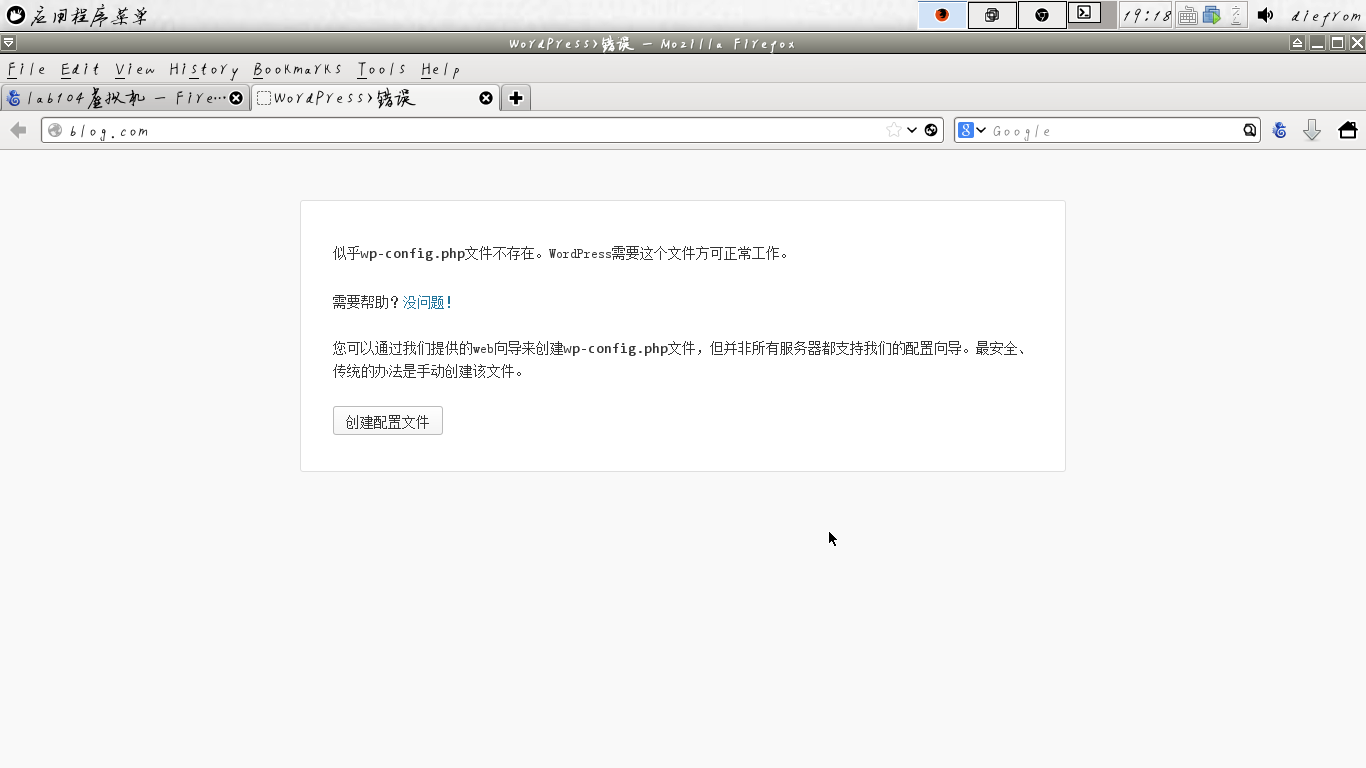Viewport: 1366px width, 768px height.
Task: Shade the Firefox window with roll-up button
Action: tap(1297, 43)
